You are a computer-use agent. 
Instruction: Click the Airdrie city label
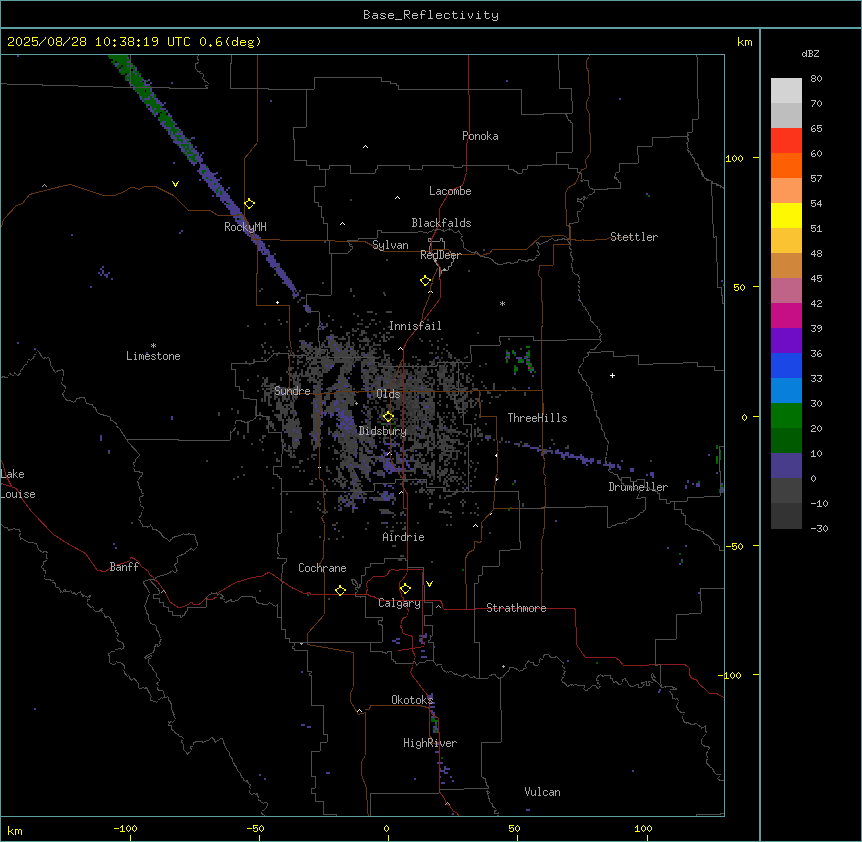point(404,537)
